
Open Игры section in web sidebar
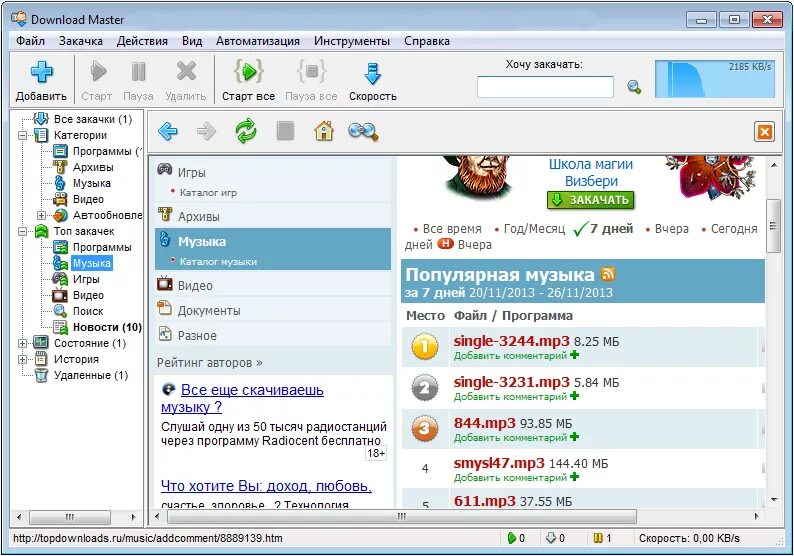click(x=191, y=172)
